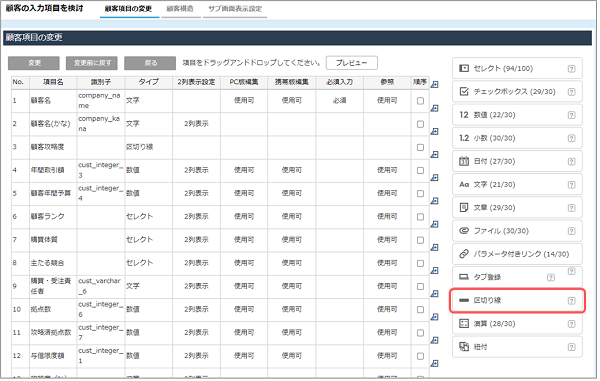Click the 2列表示設定 column header
600x381 pixels.
[x=196, y=82]
